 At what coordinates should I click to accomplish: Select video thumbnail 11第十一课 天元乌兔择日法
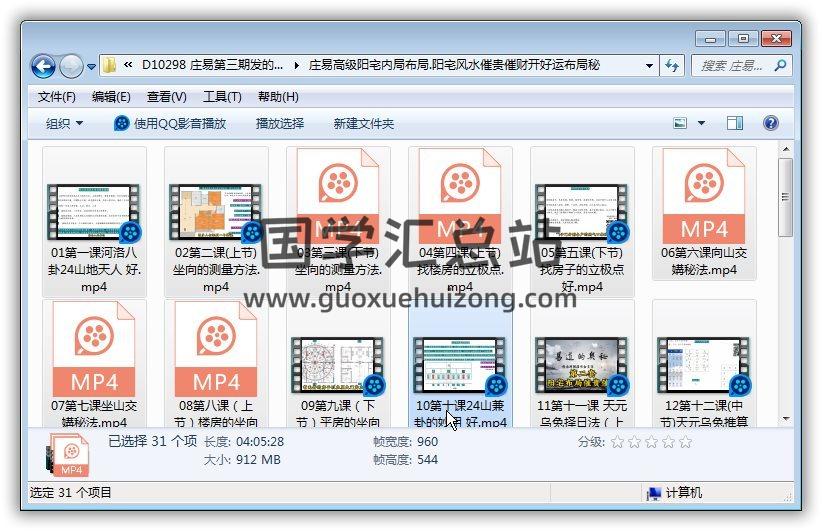[582, 365]
